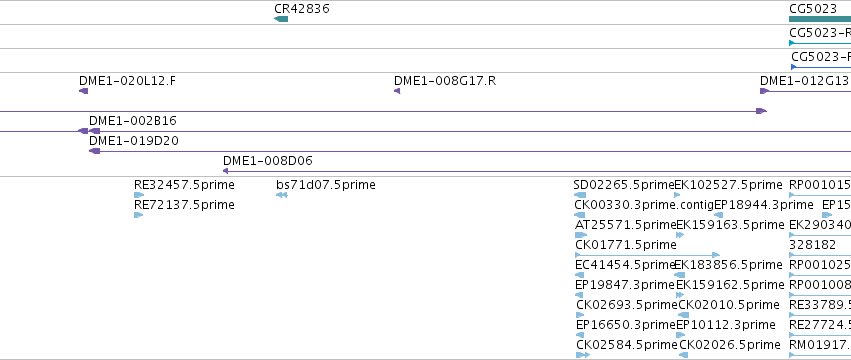Select blue glyph under EP16650.3prime
The image size is (851, 360).
(580, 335)
